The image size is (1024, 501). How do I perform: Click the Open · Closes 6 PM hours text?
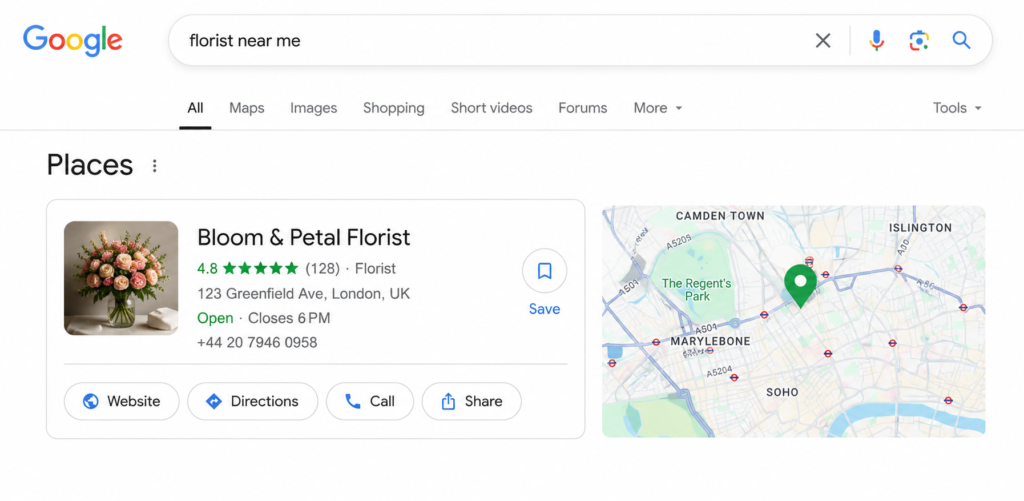point(264,318)
